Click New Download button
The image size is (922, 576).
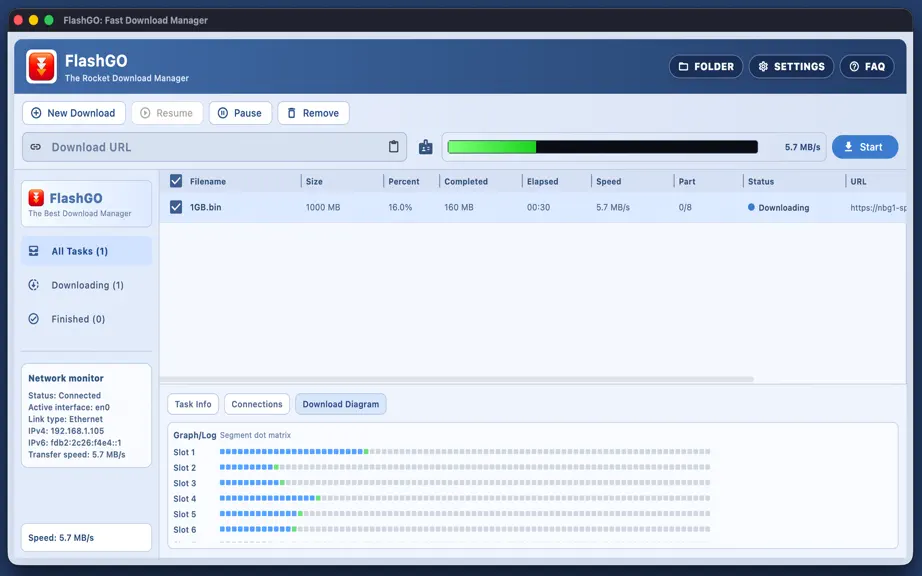74,113
